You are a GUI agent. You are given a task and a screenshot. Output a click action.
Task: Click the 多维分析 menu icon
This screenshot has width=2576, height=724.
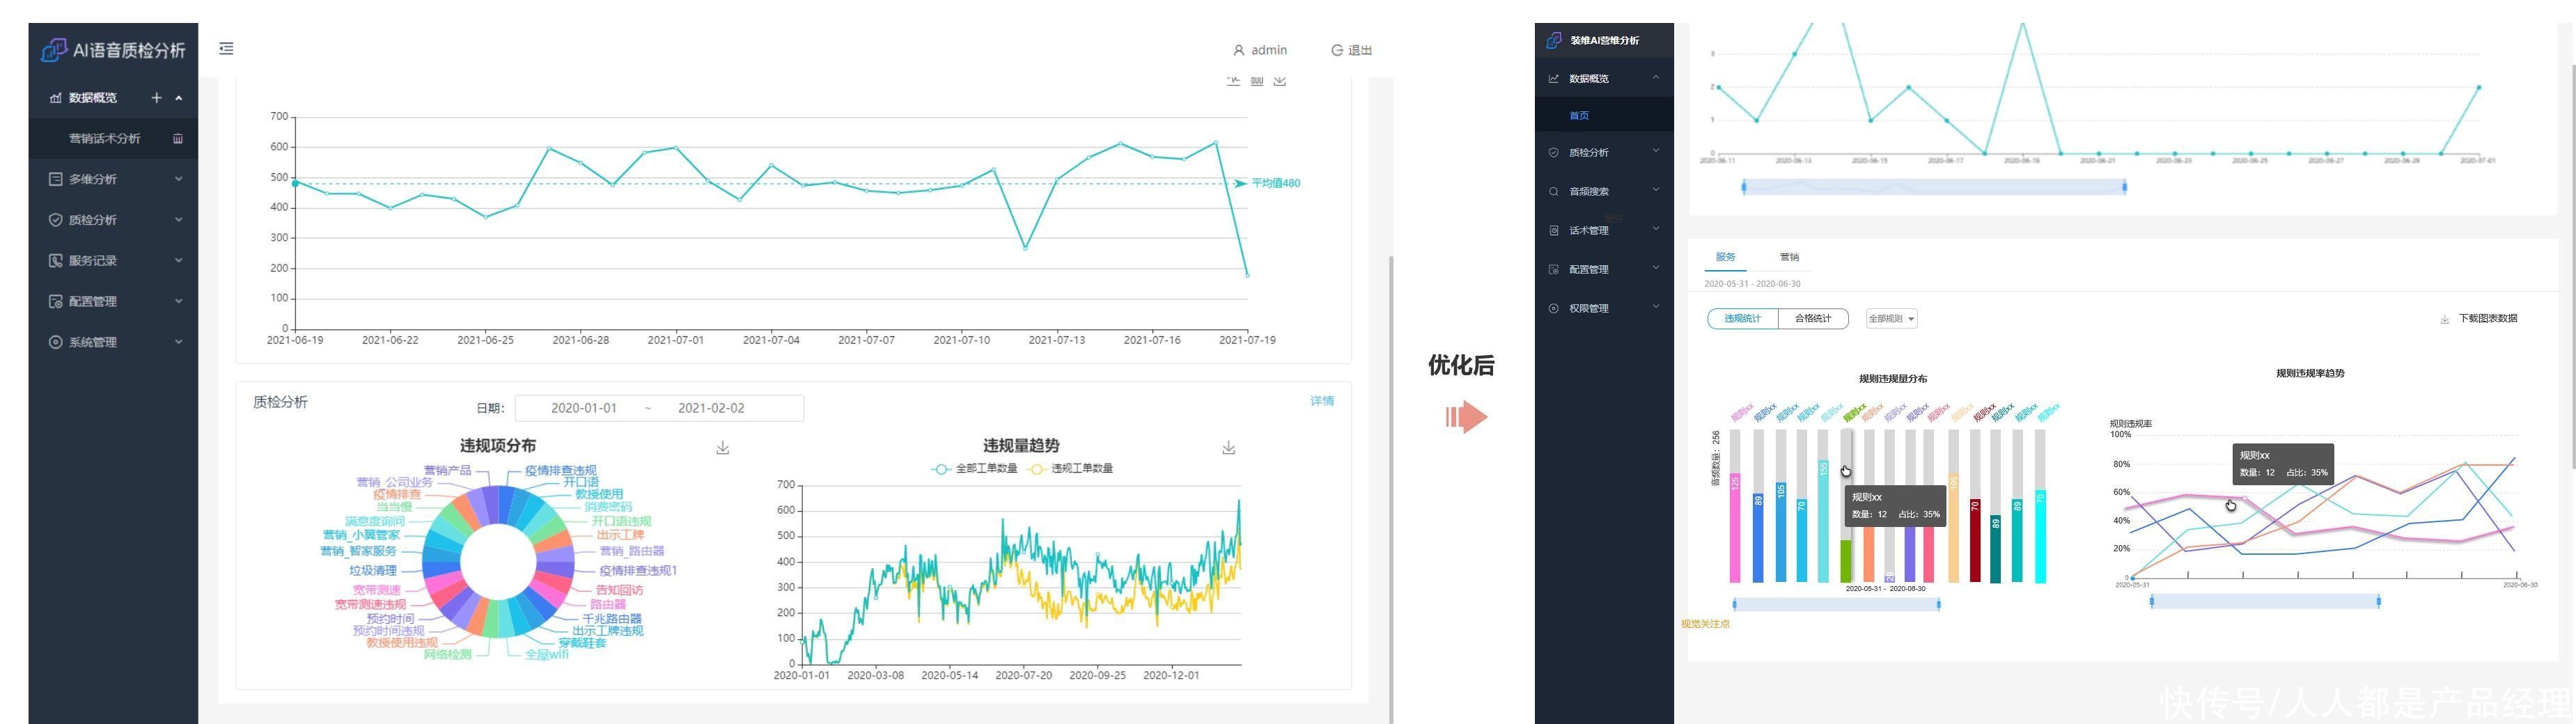pyautogui.click(x=55, y=179)
